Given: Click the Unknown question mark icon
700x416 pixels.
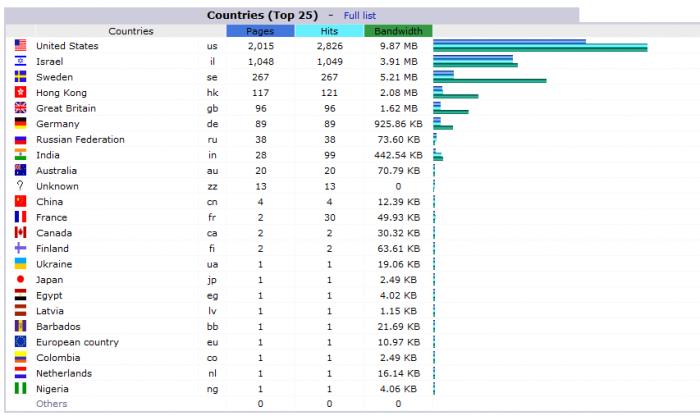Looking at the screenshot, I should (20, 186).
